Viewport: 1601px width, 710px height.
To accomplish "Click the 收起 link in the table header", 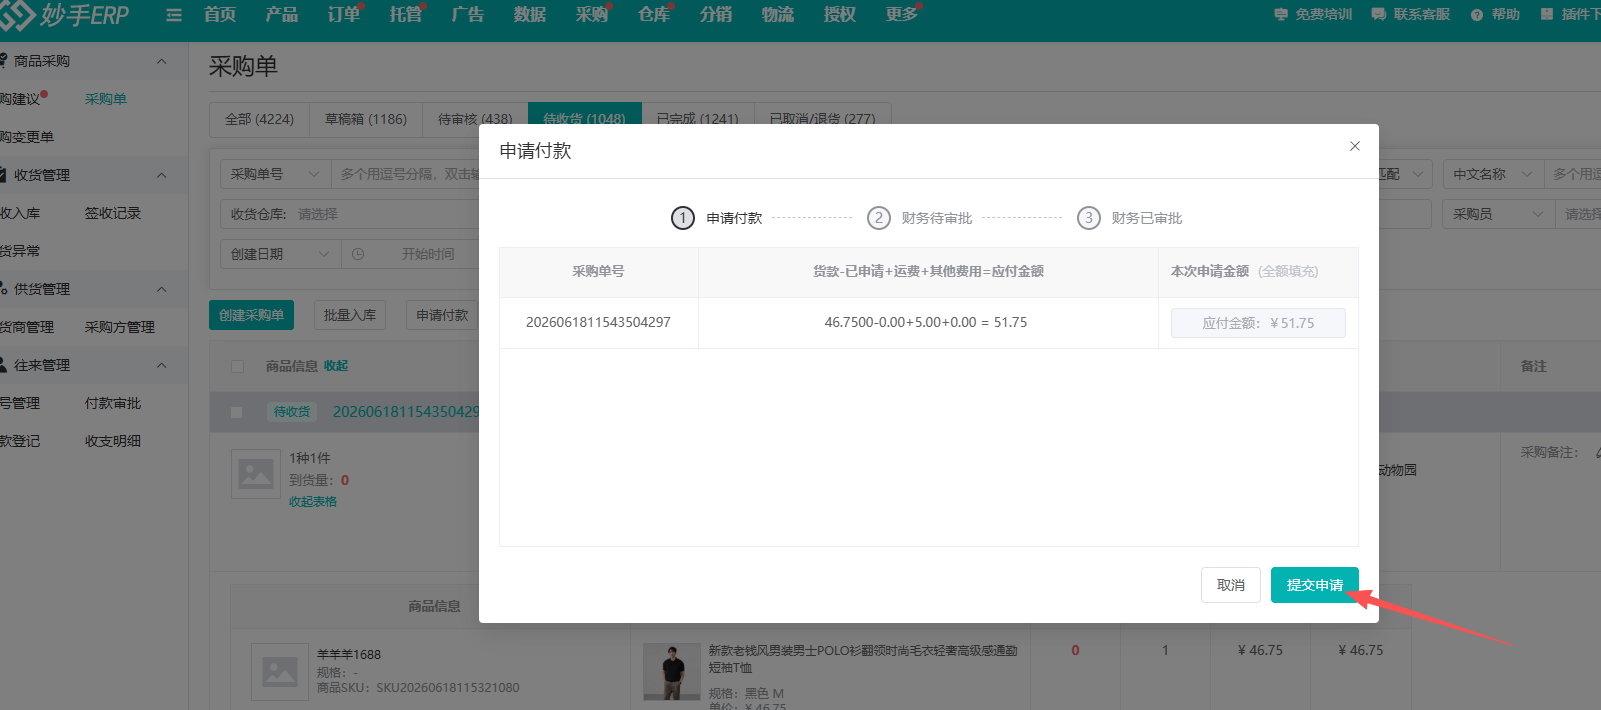I will click(336, 366).
